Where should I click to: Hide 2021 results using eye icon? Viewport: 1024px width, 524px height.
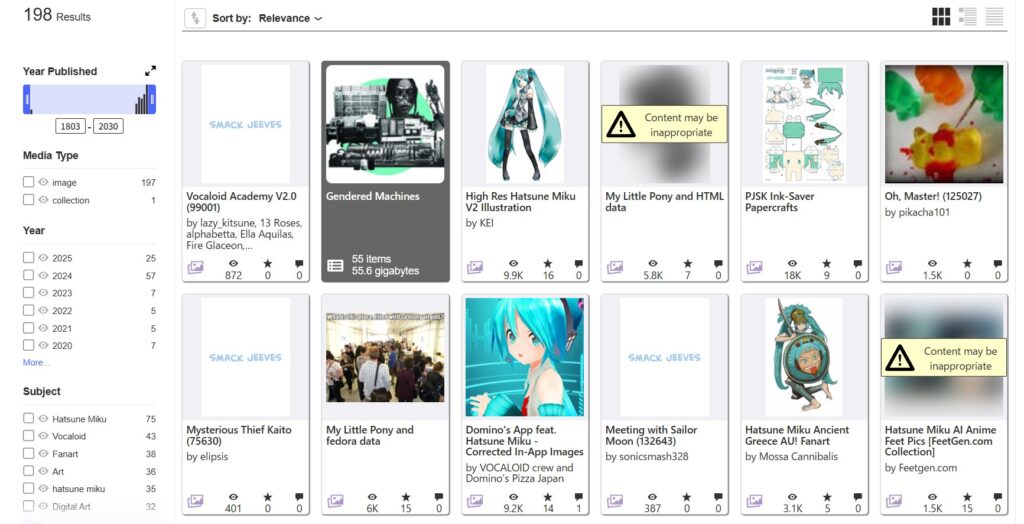(44, 328)
